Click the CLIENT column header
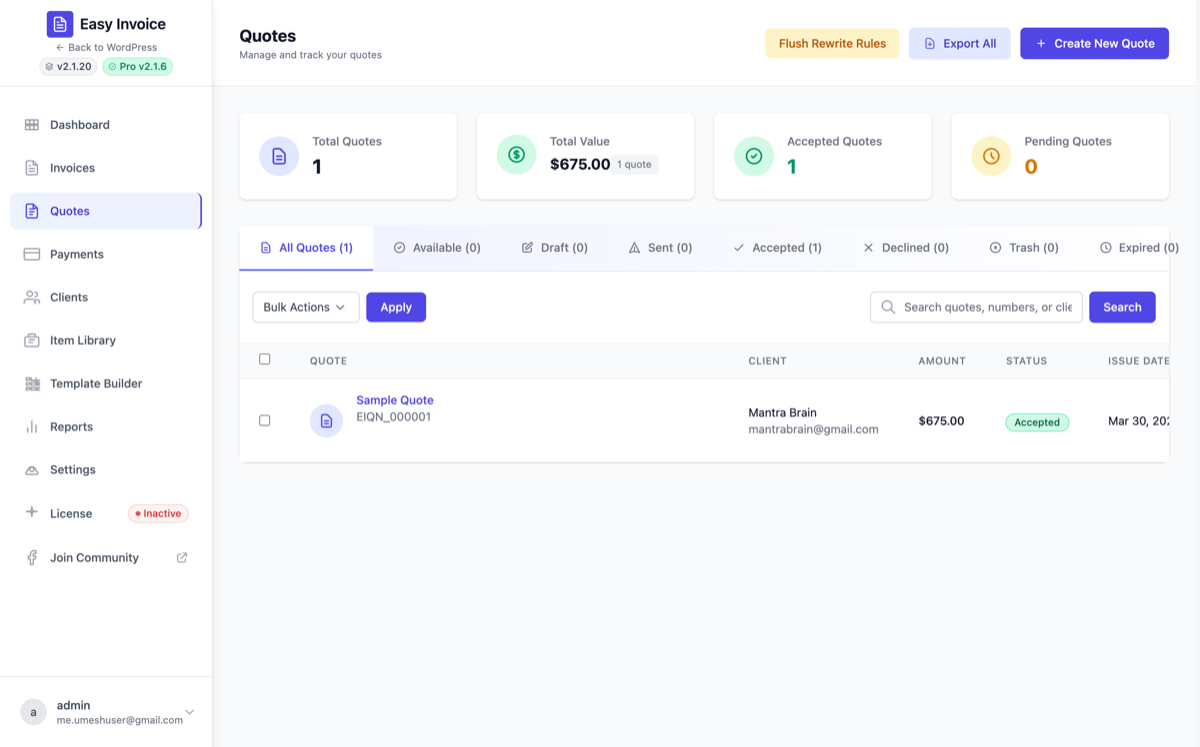Screen dimensions: 1200x747 [x=767, y=361]
